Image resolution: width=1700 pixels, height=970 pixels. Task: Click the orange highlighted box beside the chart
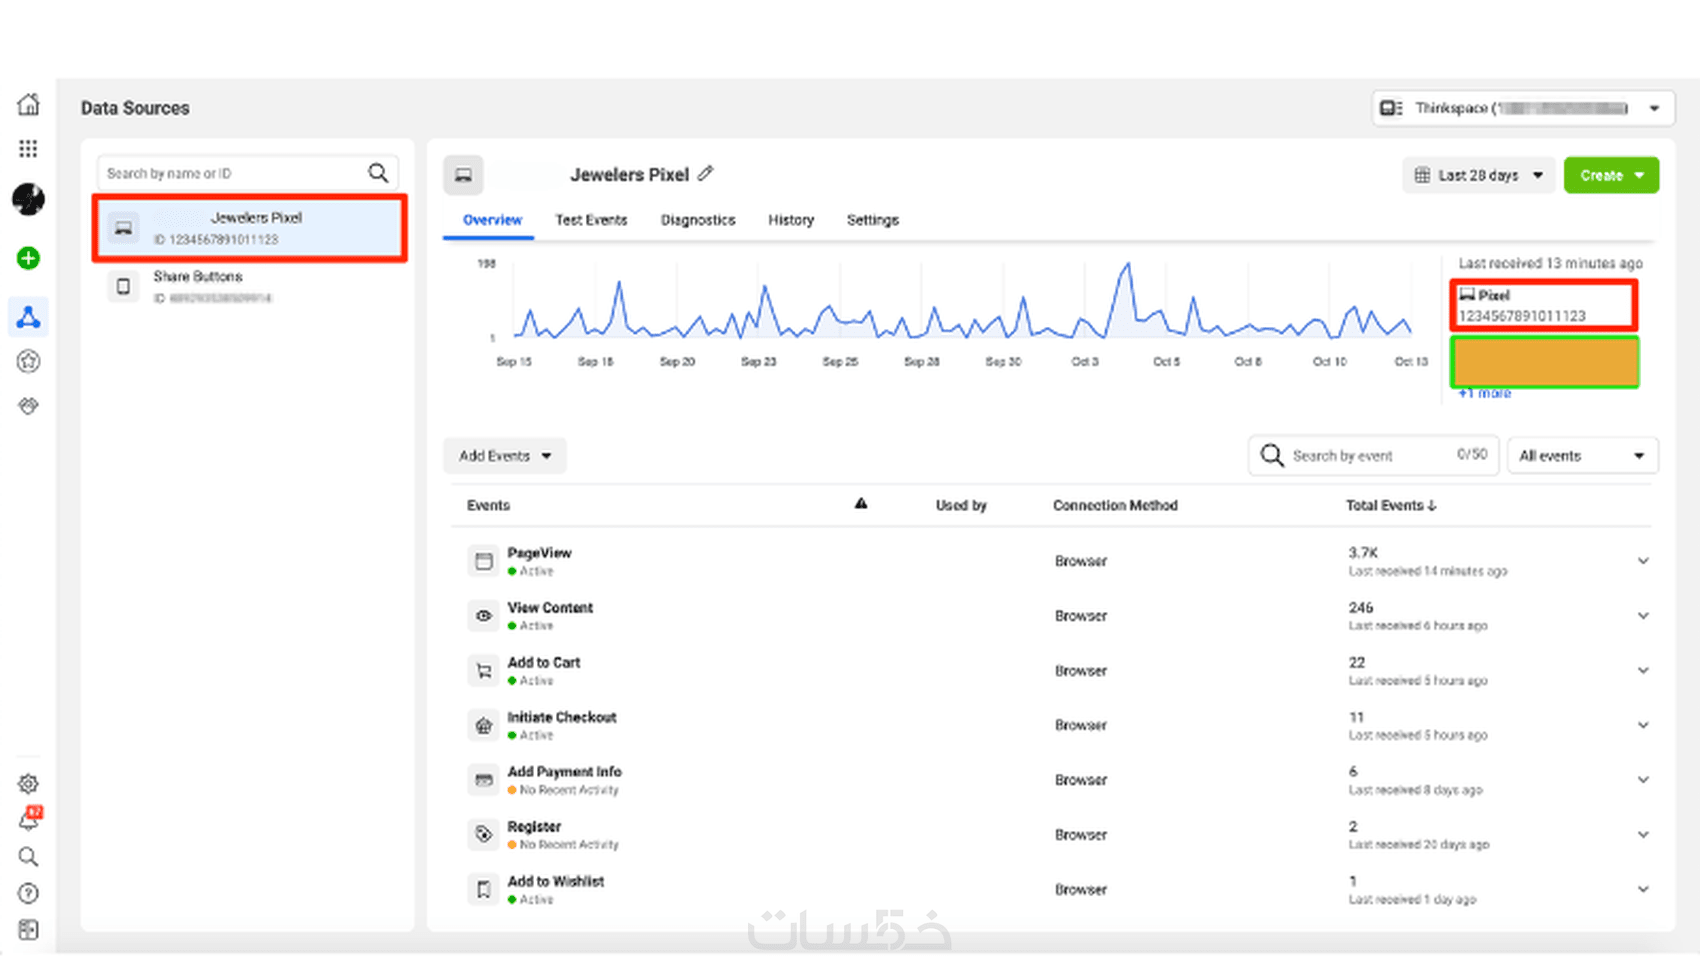(x=1544, y=362)
